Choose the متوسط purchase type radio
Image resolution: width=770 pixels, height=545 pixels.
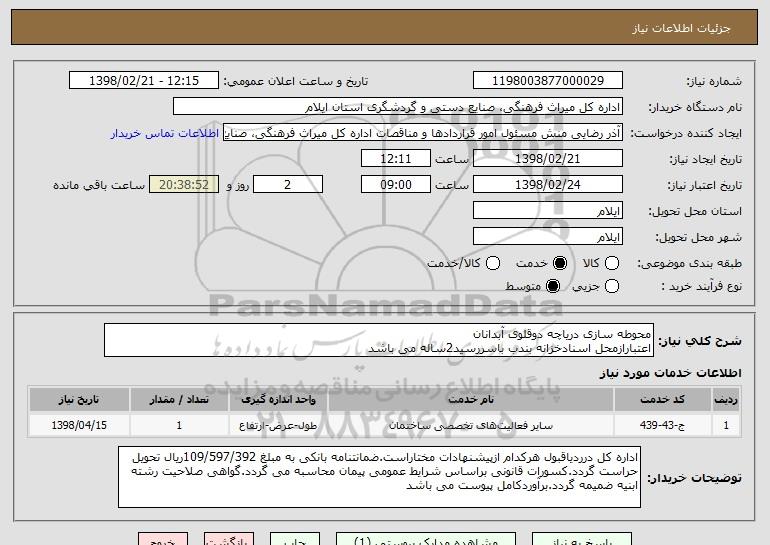[552, 286]
